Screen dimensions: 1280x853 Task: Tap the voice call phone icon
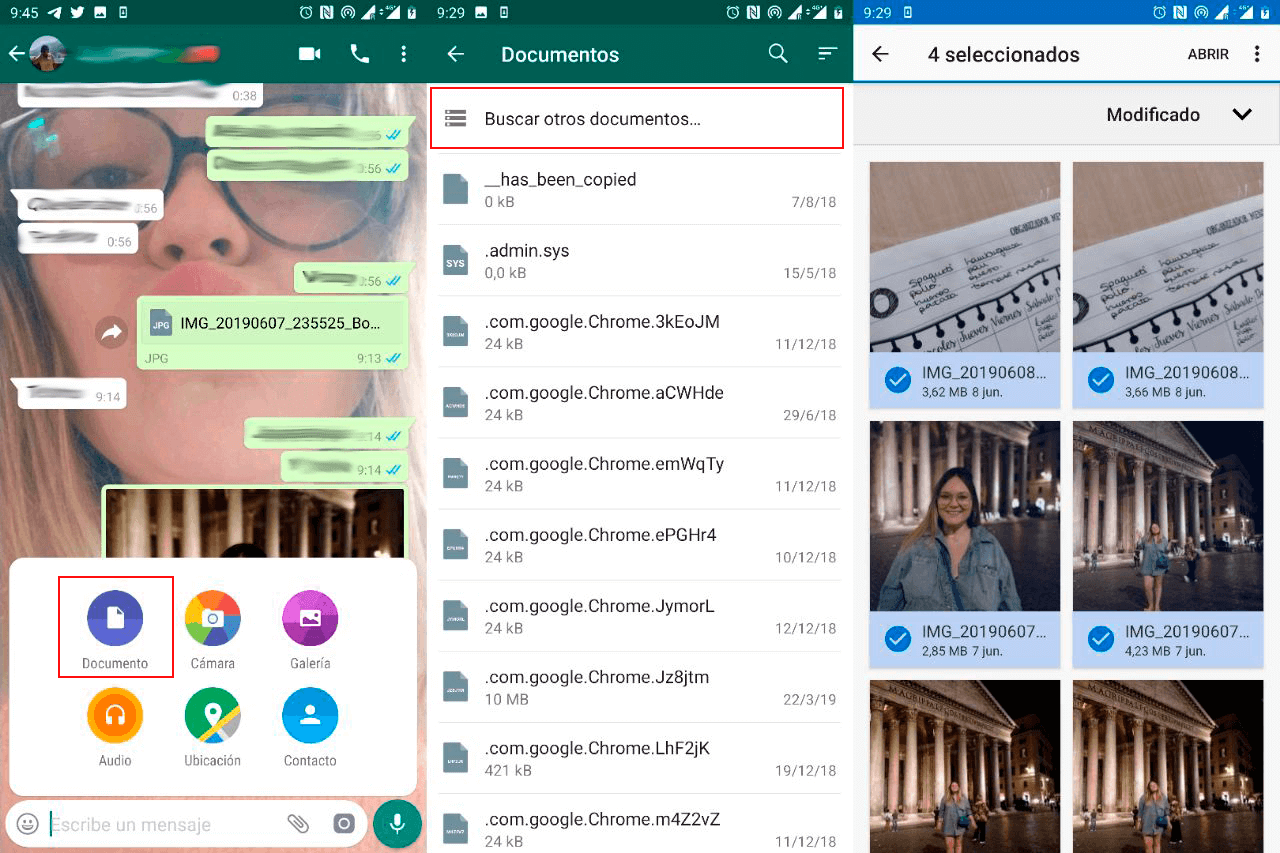[x=360, y=54]
